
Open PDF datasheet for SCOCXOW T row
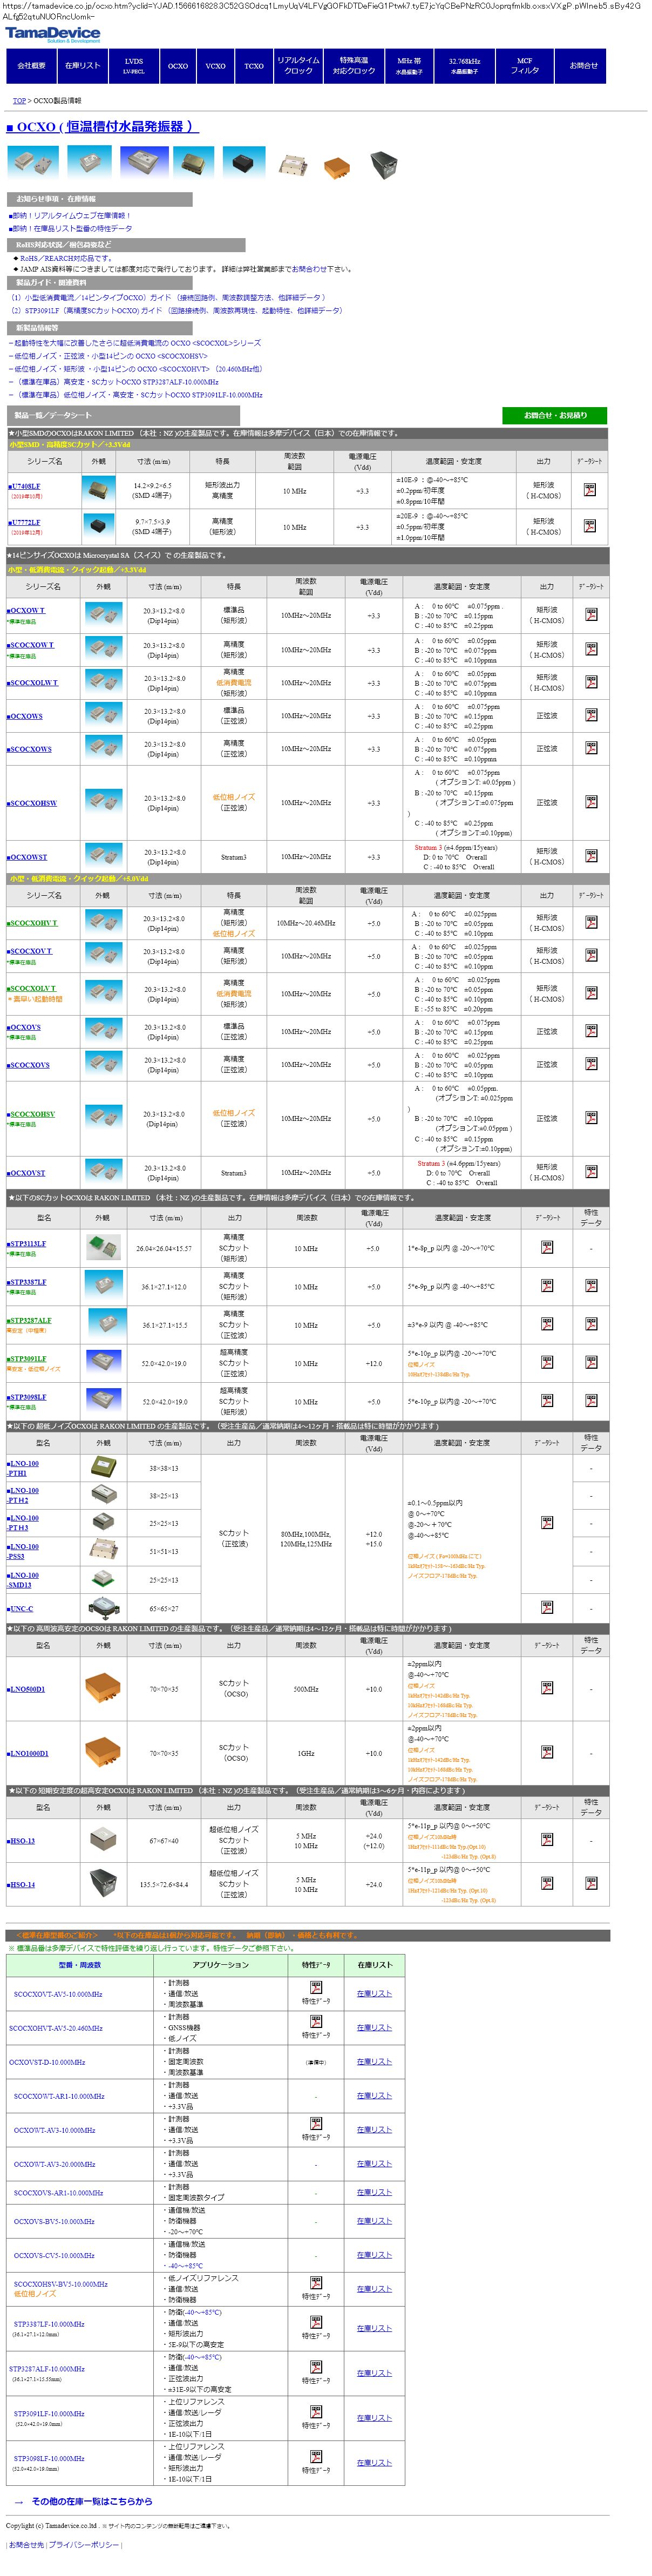click(x=591, y=649)
